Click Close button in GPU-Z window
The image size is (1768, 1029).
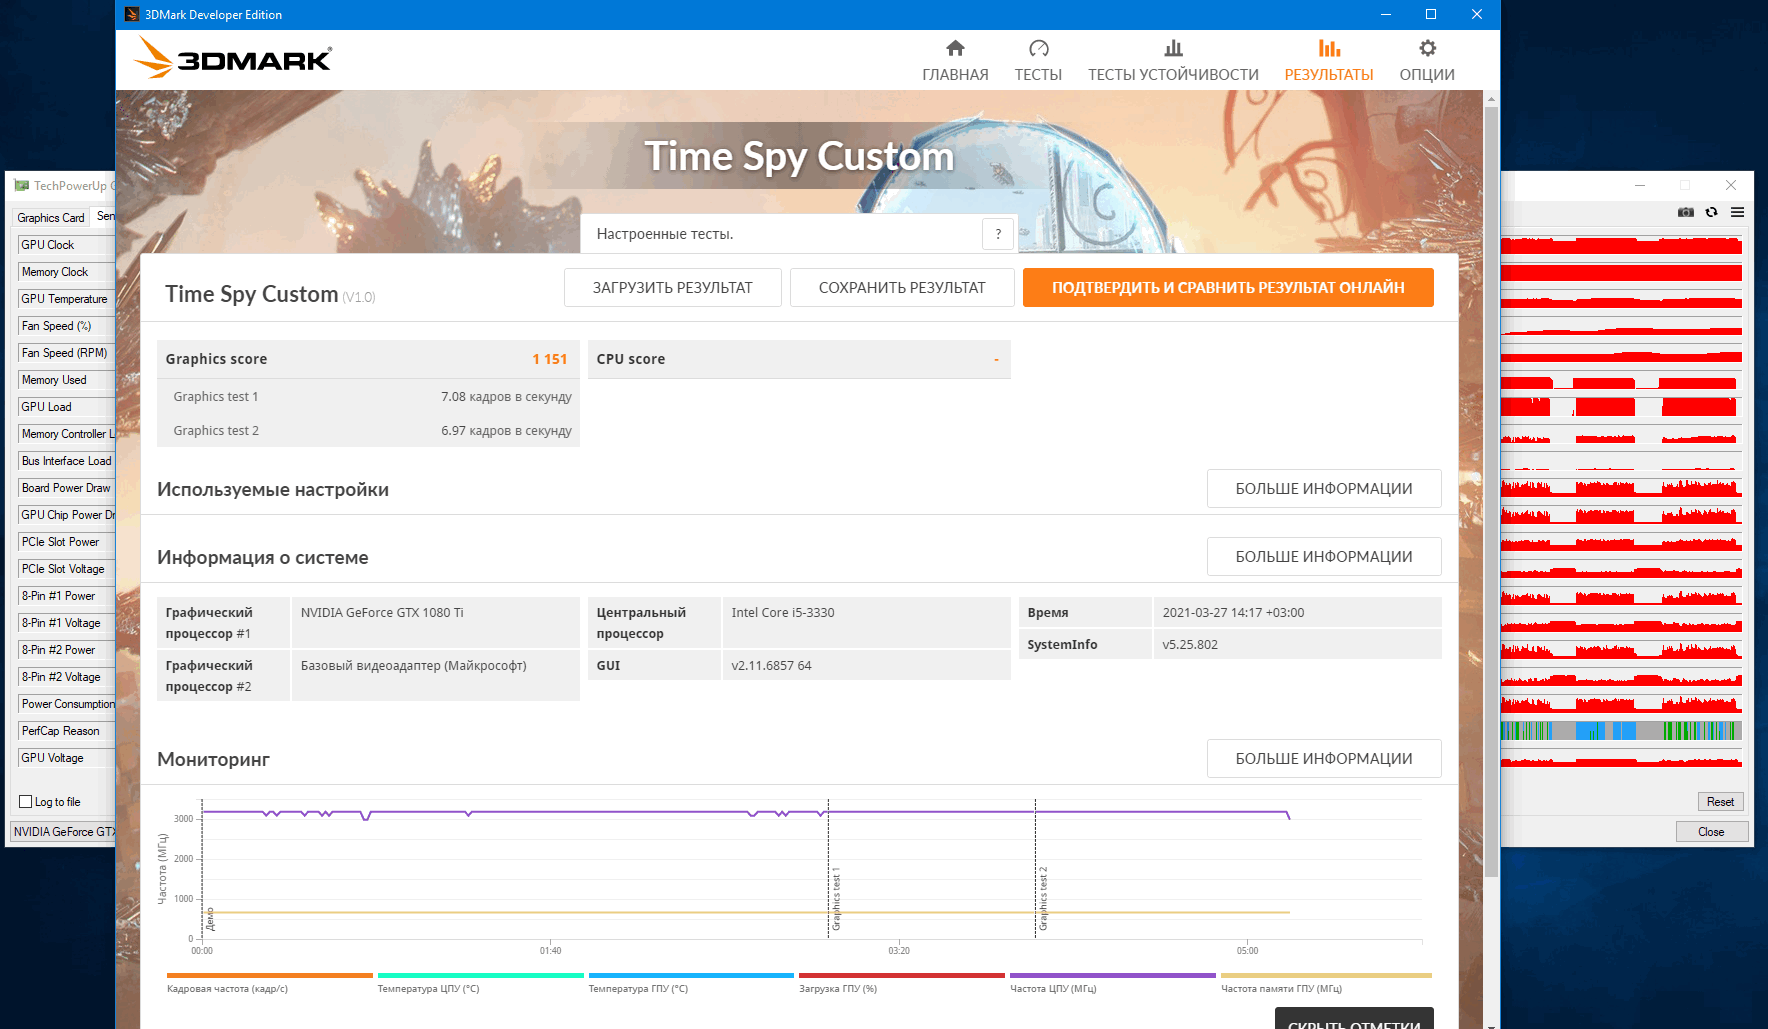pos(1711,832)
